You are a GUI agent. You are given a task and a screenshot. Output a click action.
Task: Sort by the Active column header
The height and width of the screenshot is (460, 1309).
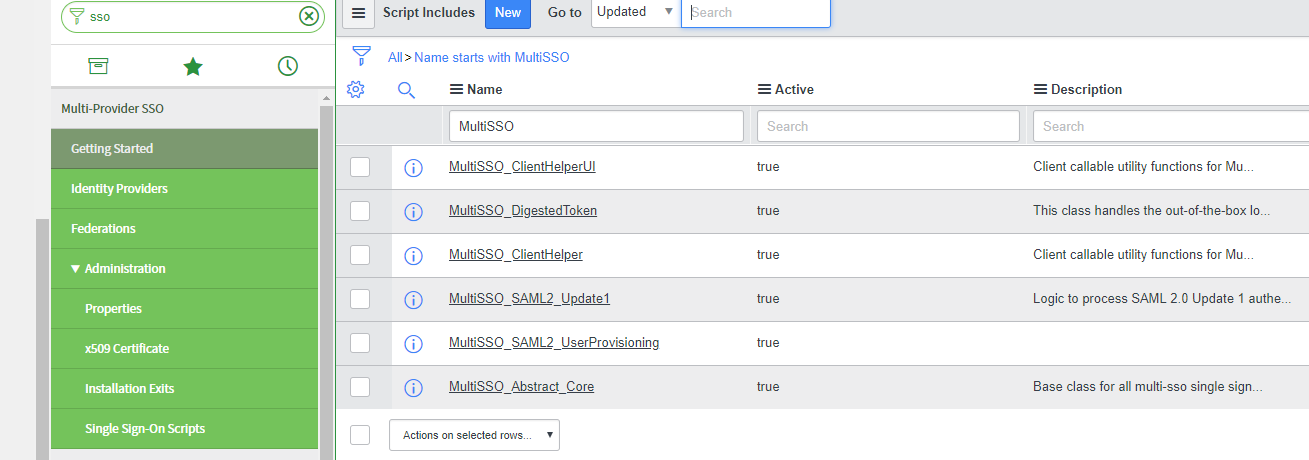(x=794, y=89)
